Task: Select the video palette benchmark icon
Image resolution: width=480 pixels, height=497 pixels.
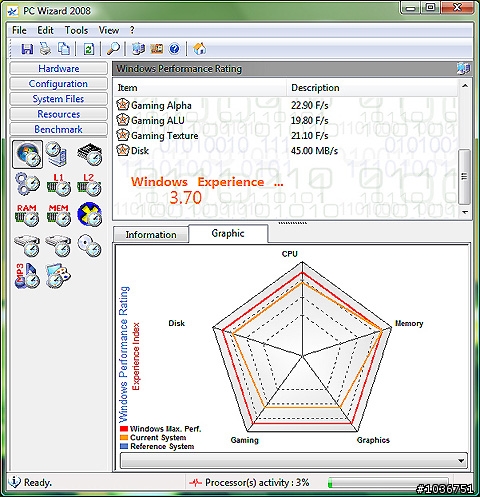Action: tap(58, 276)
